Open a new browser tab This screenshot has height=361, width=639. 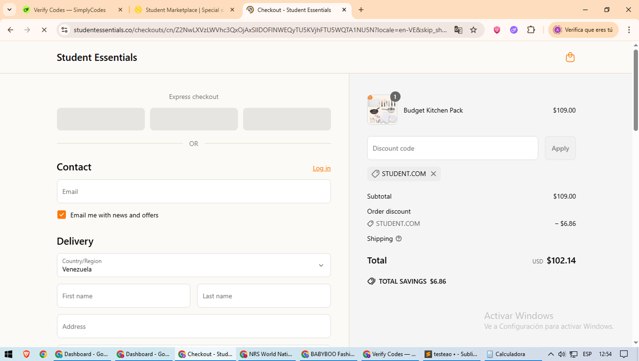point(361,10)
